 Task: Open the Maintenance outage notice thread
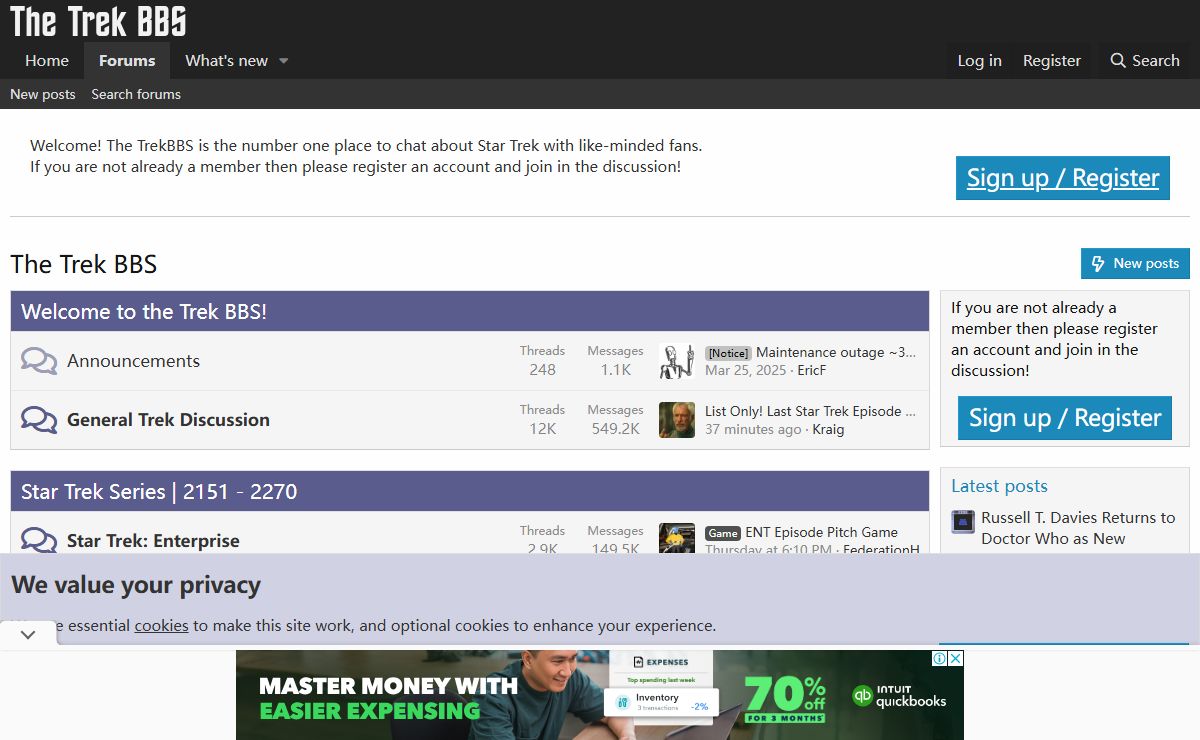(835, 352)
